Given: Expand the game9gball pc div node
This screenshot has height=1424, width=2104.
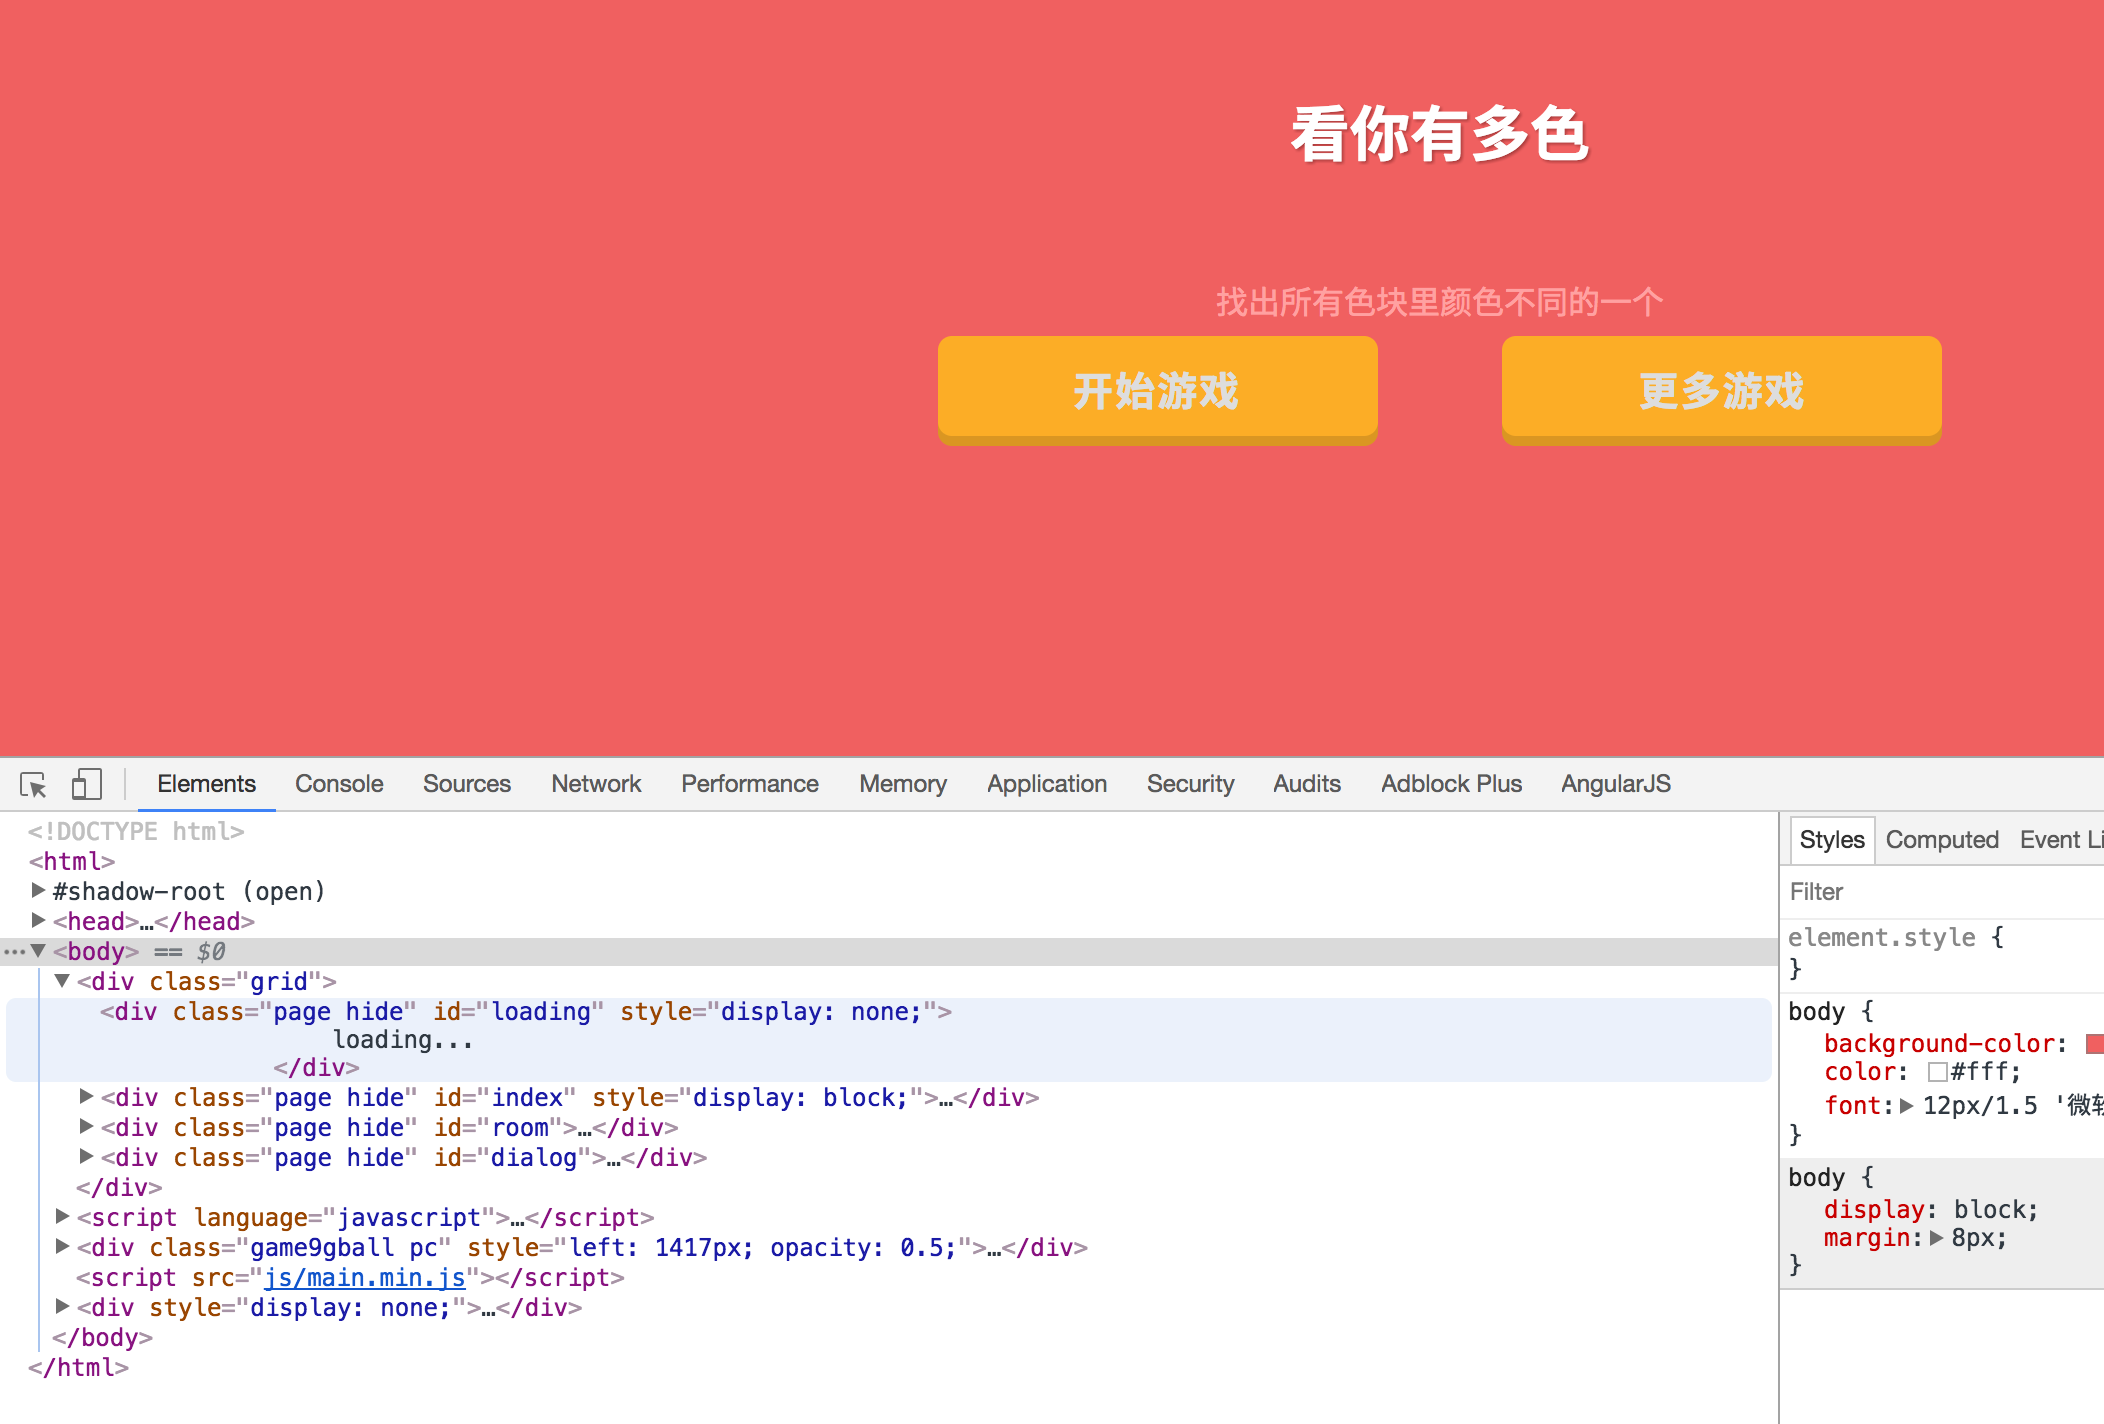Looking at the screenshot, I should click(62, 1247).
